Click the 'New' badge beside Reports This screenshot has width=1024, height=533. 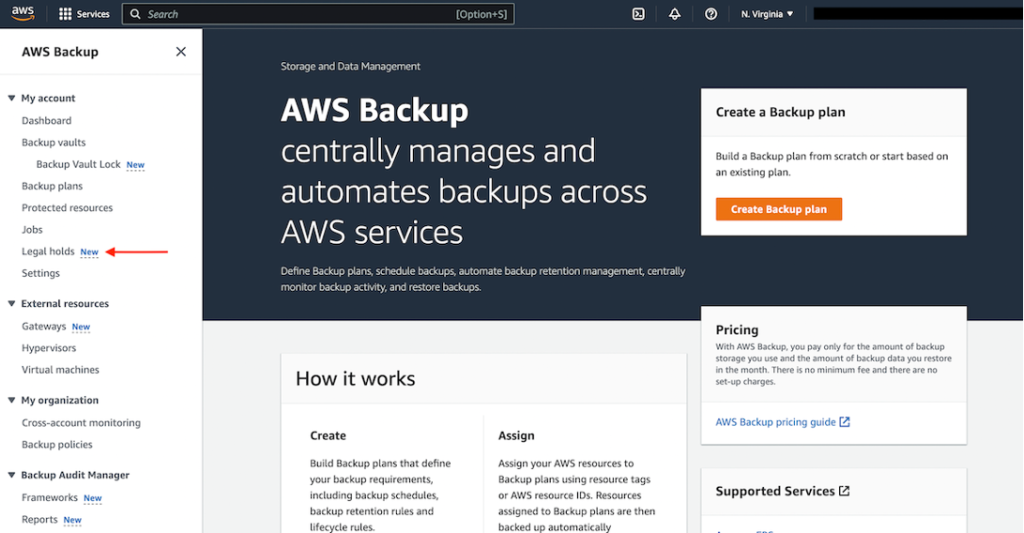72,521
